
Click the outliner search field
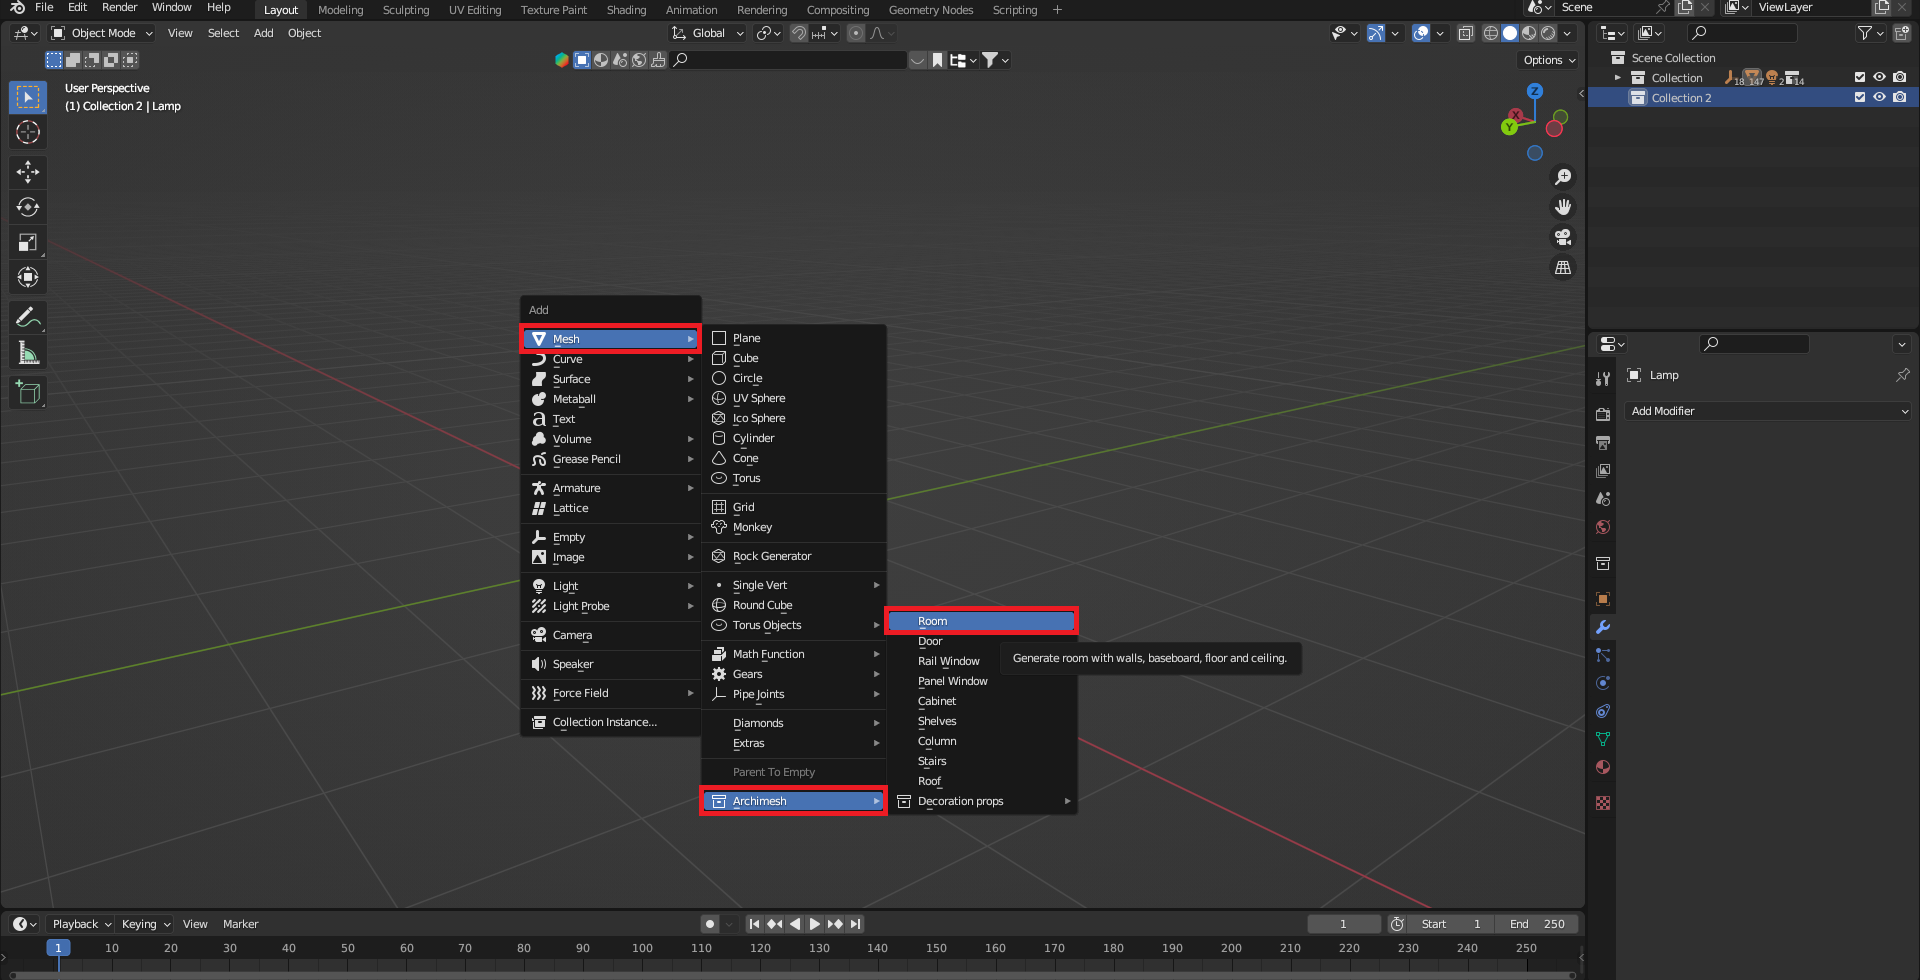[x=1742, y=33]
